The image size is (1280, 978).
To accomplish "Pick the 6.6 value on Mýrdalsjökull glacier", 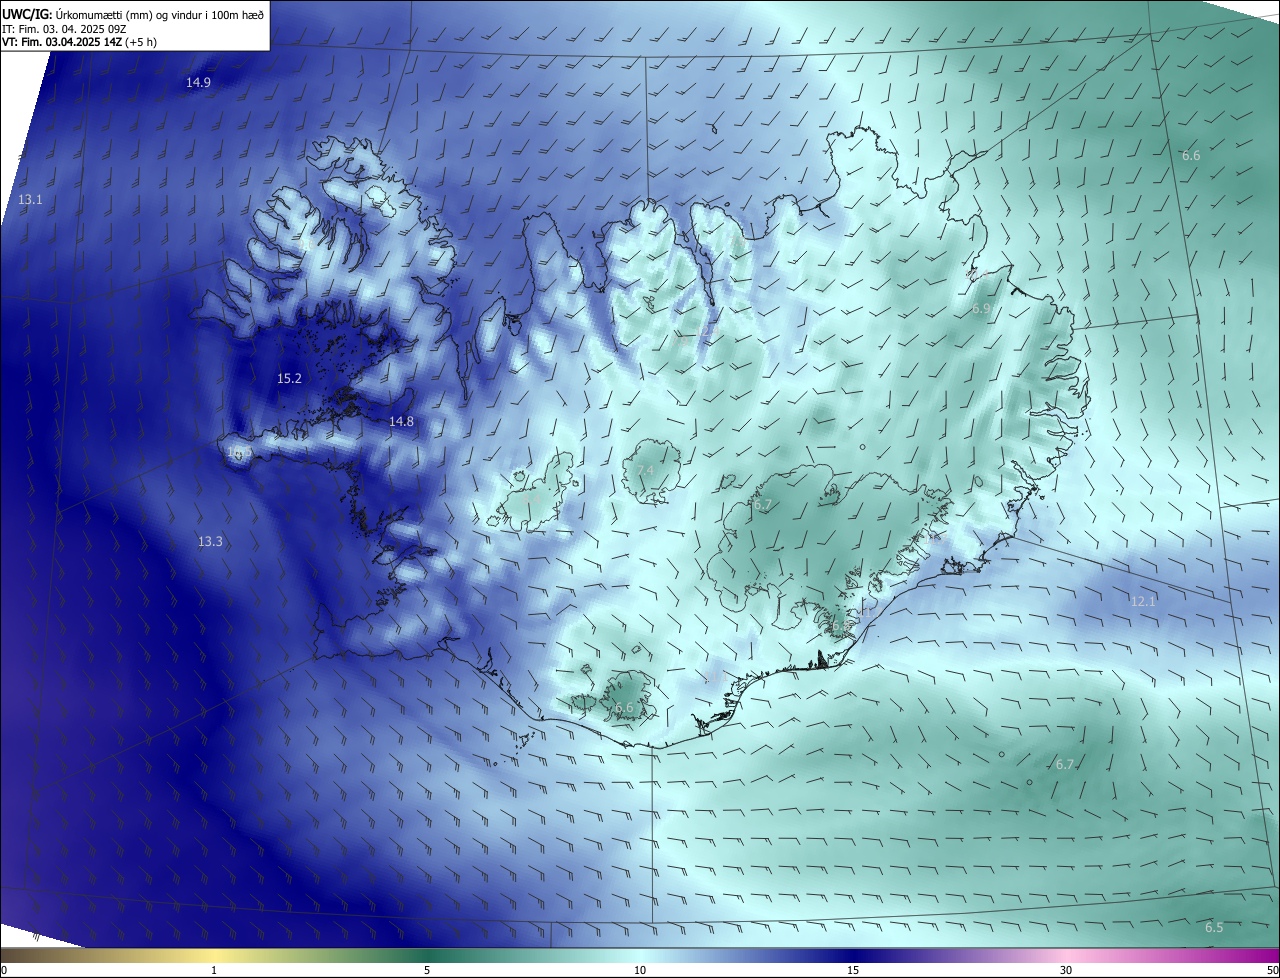I will click(x=624, y=708).
